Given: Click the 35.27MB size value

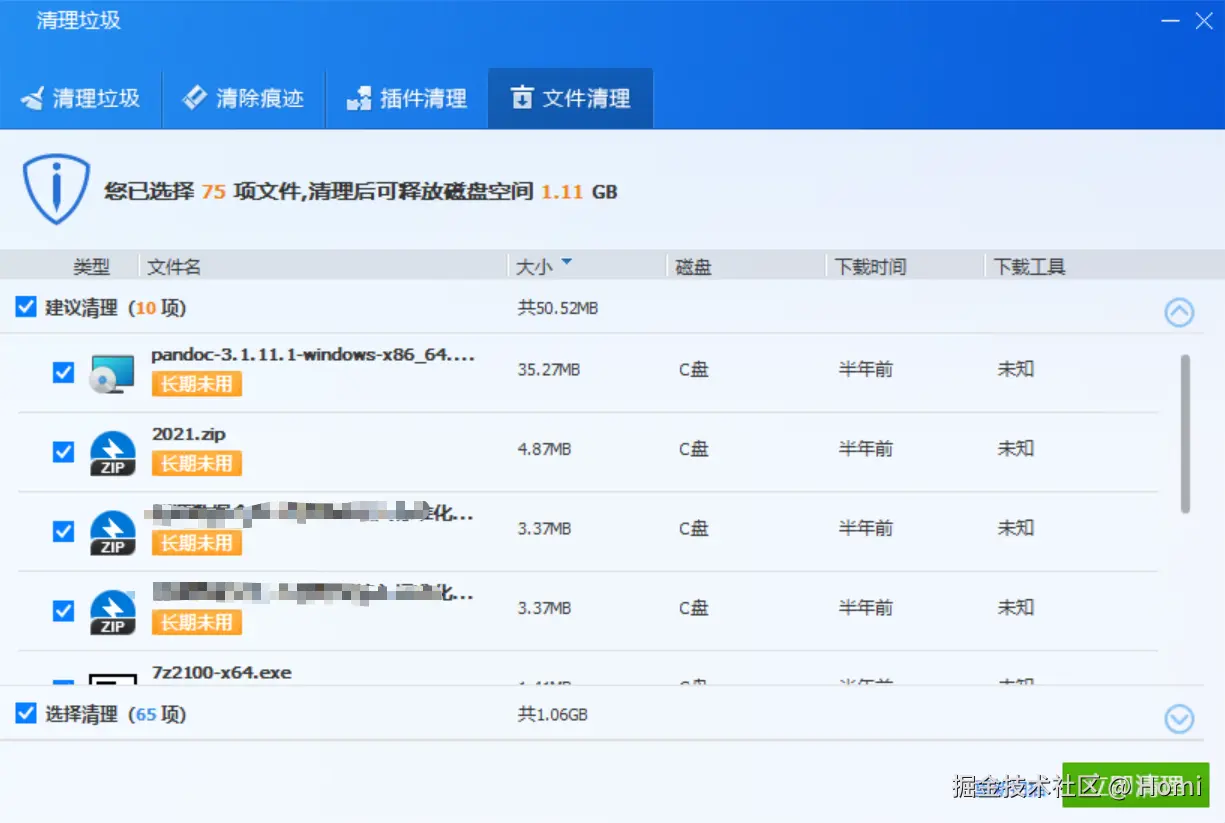Looking at the screenshot, I should tap(548, 370).
